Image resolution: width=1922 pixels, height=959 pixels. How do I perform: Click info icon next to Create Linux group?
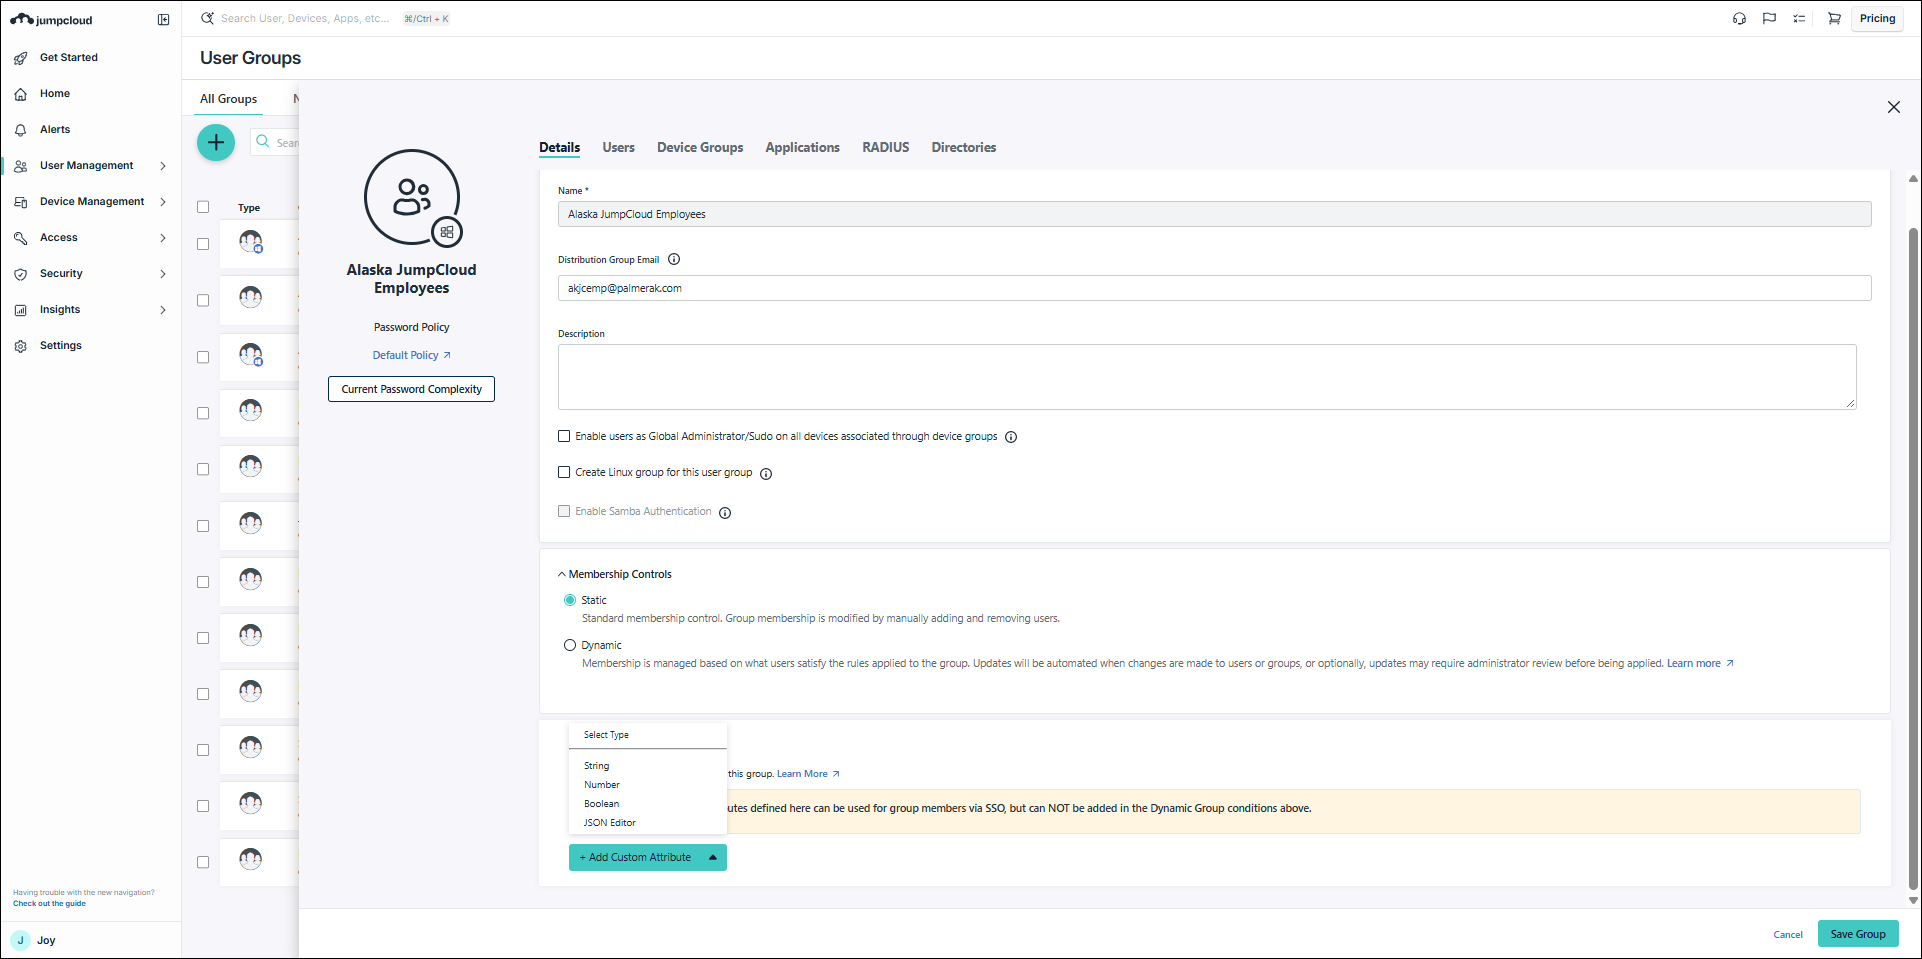[766, 474]
